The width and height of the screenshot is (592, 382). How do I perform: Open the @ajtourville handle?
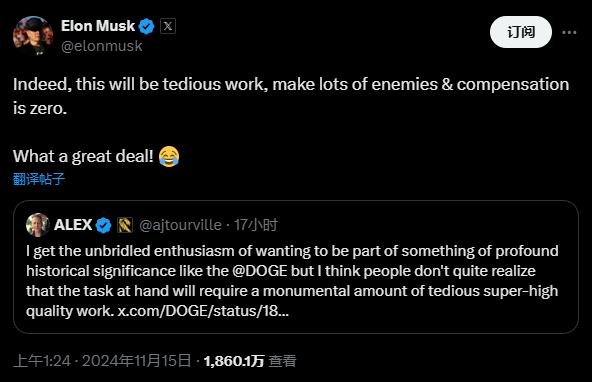[180, 225]
